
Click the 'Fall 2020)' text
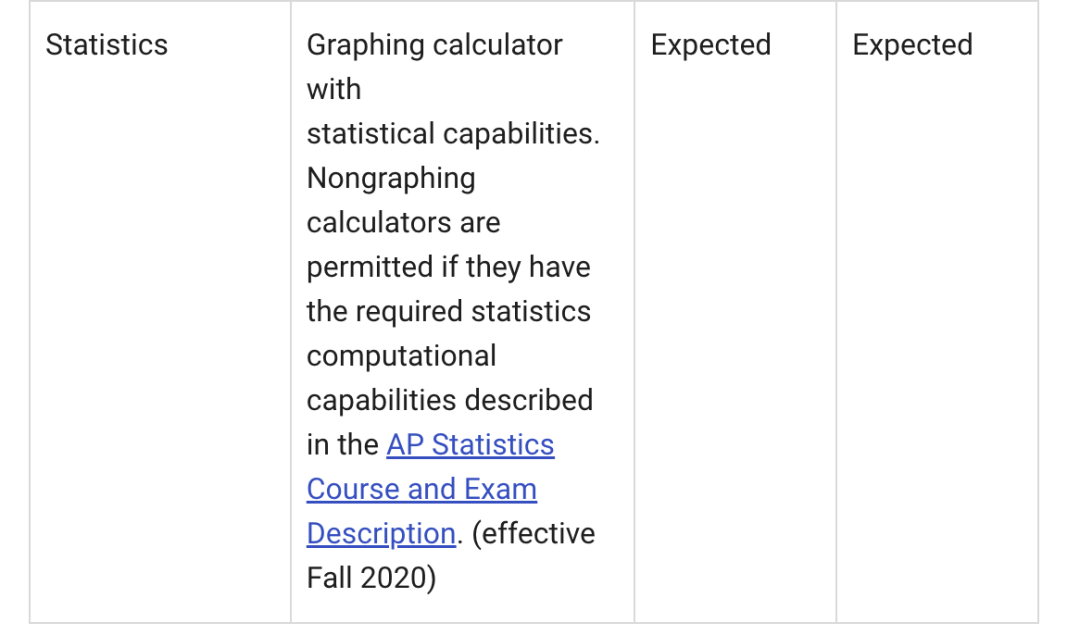371,578
